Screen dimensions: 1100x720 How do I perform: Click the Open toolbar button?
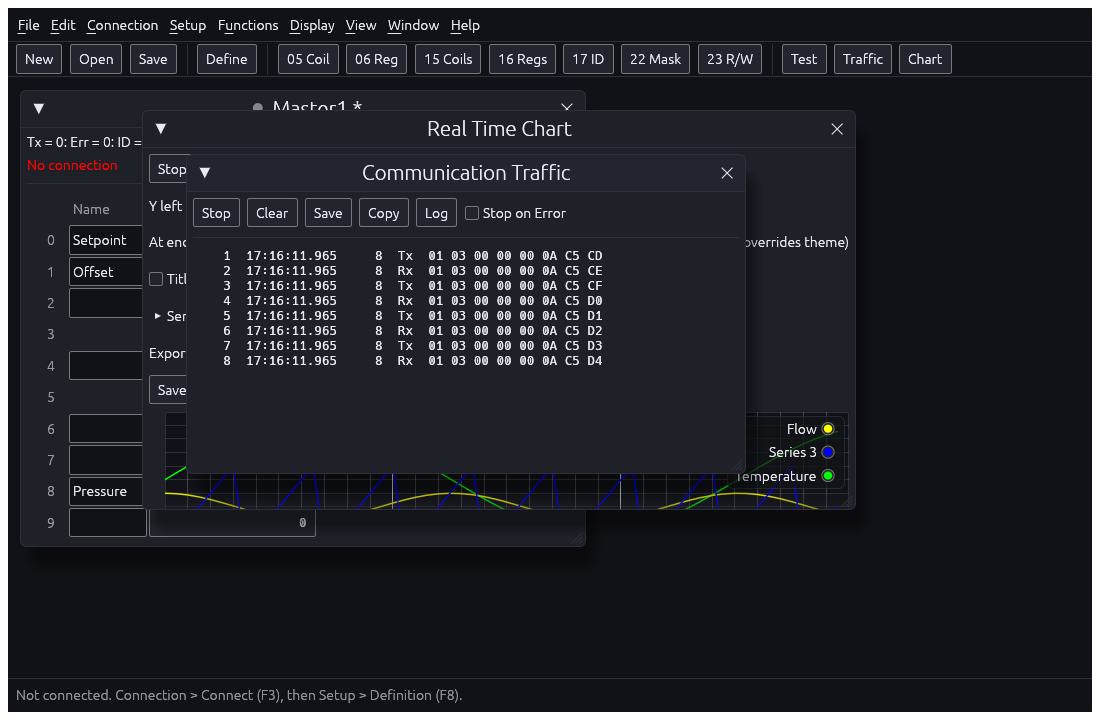tap(96, 59)
